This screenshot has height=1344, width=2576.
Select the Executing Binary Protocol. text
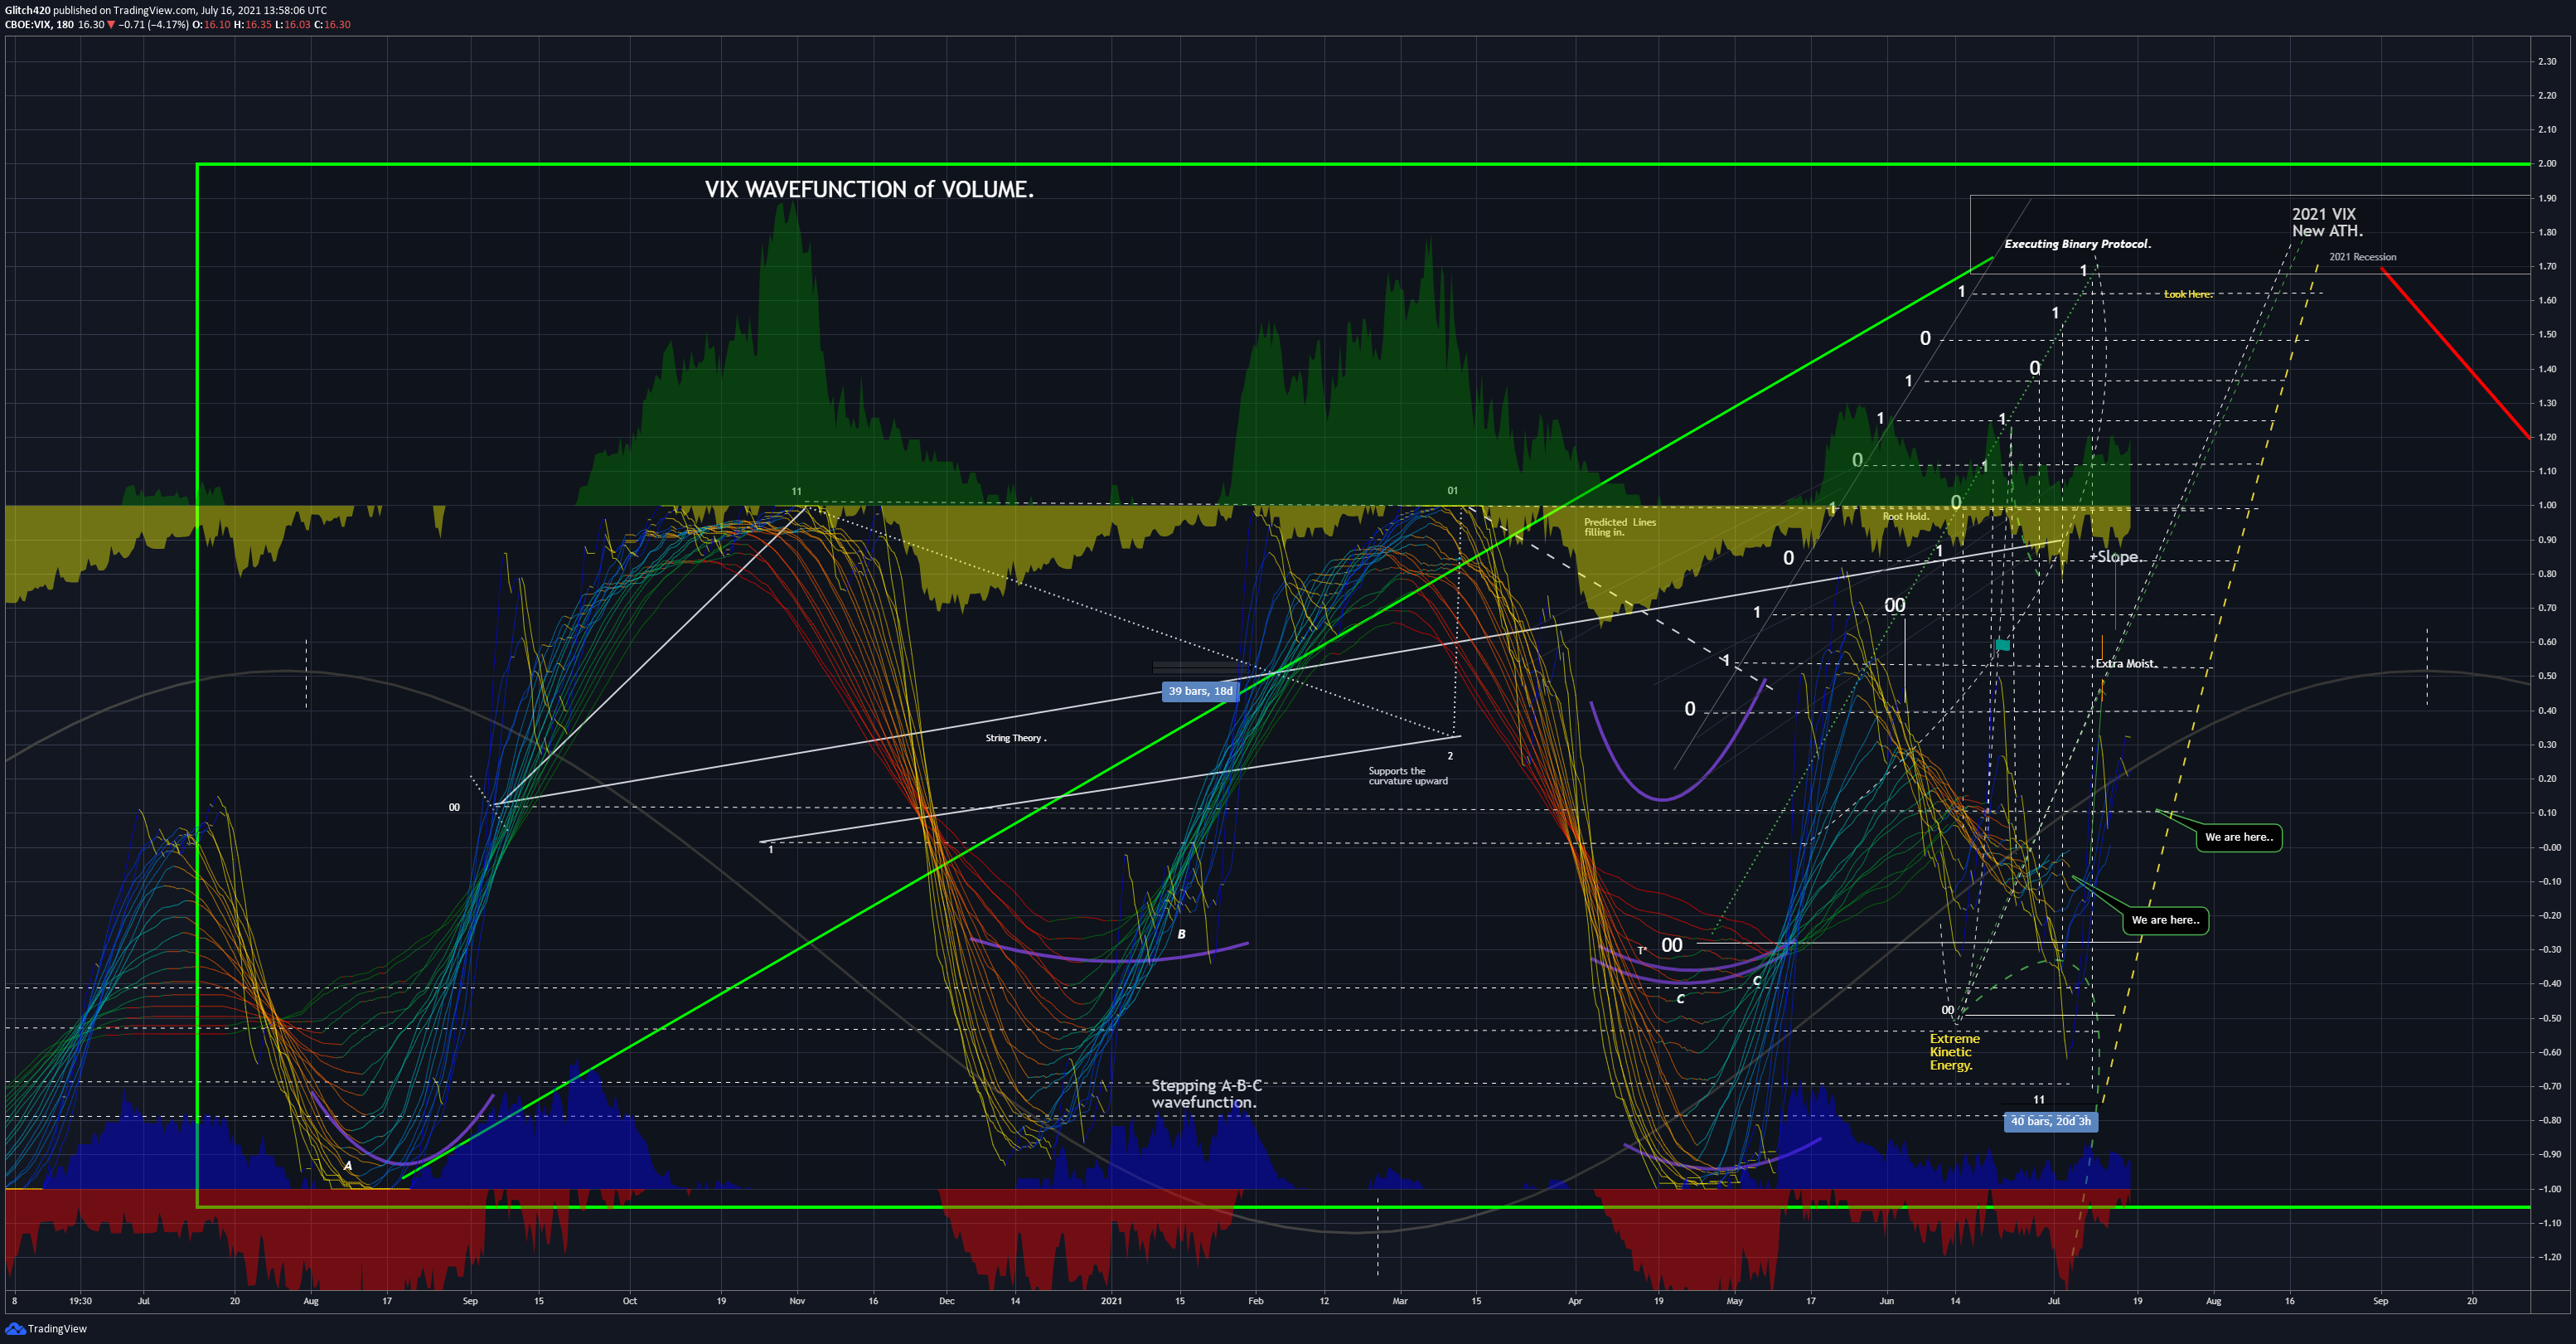pyautogui.click(x=2077, y=244)
